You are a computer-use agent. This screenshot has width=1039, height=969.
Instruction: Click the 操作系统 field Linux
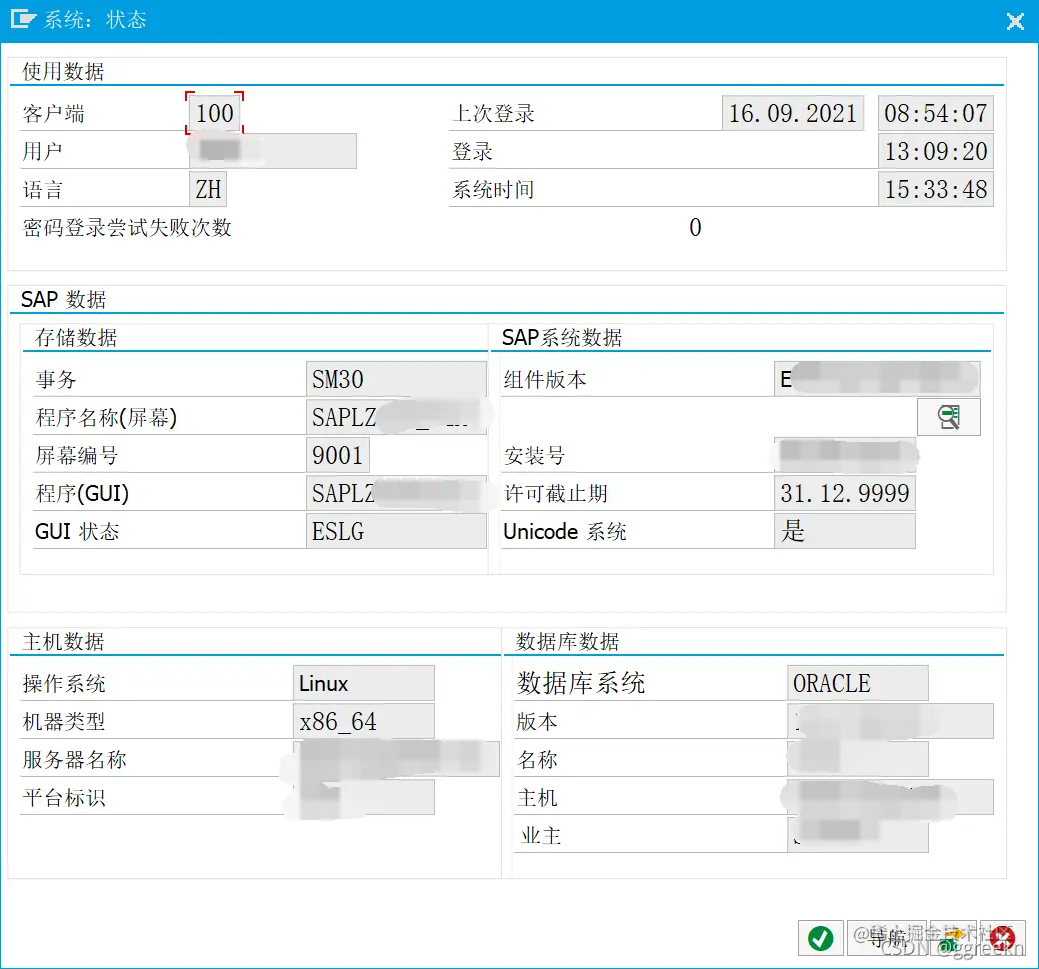364,683
